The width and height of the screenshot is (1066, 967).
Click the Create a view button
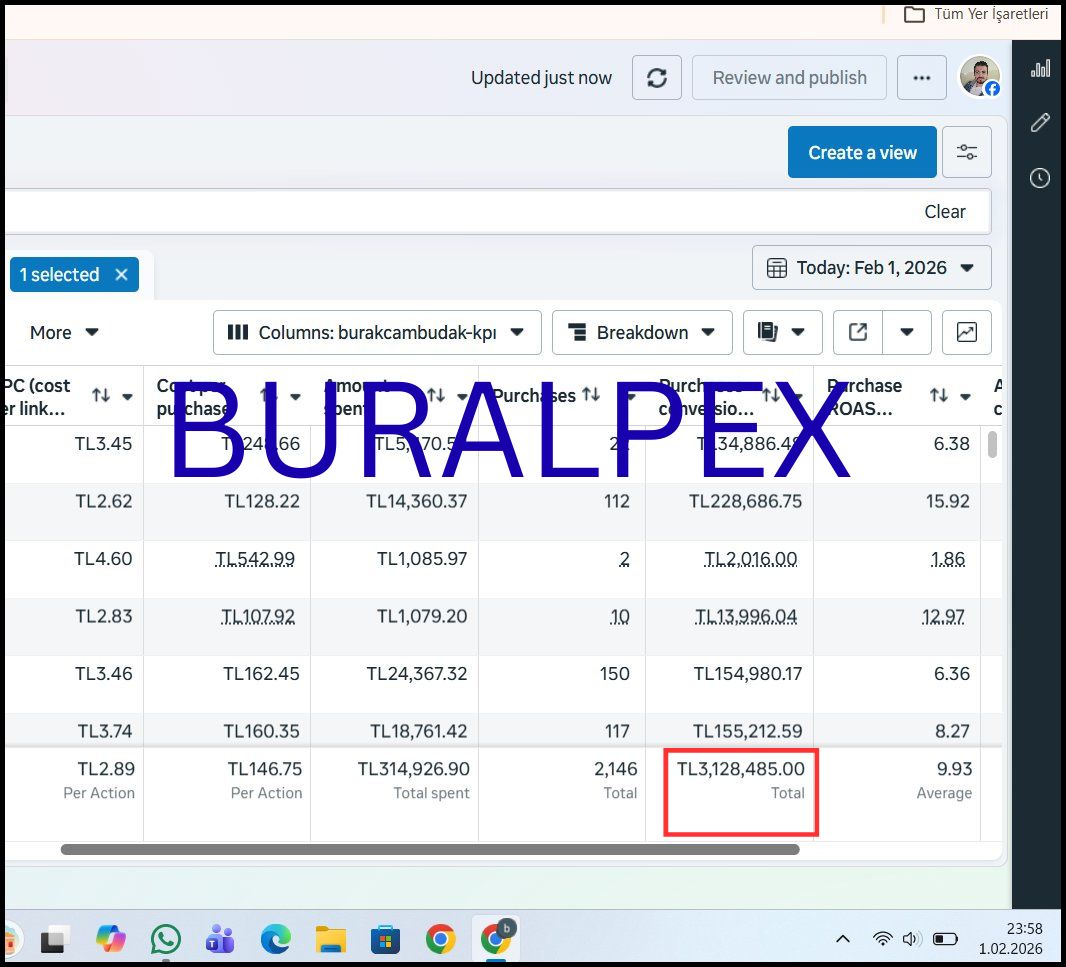point(861,152)
